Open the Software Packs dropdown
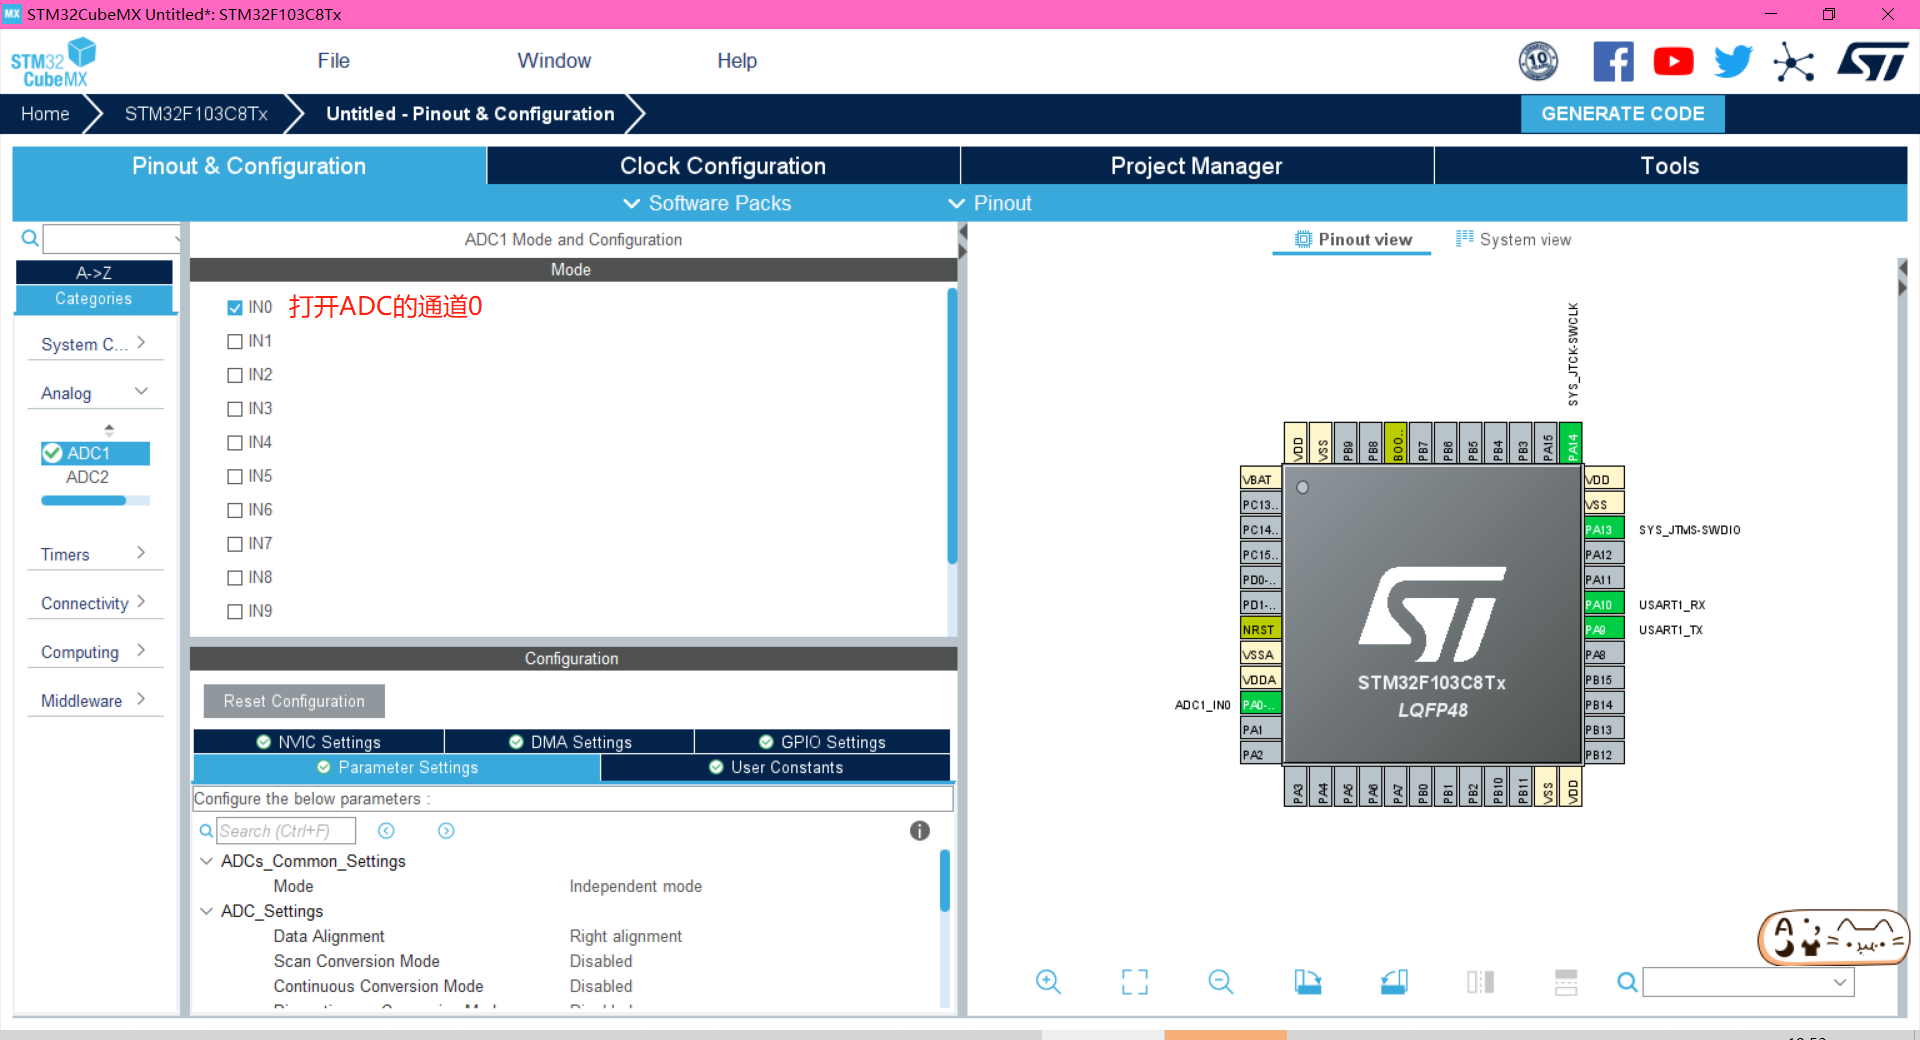 coord(707,203)
